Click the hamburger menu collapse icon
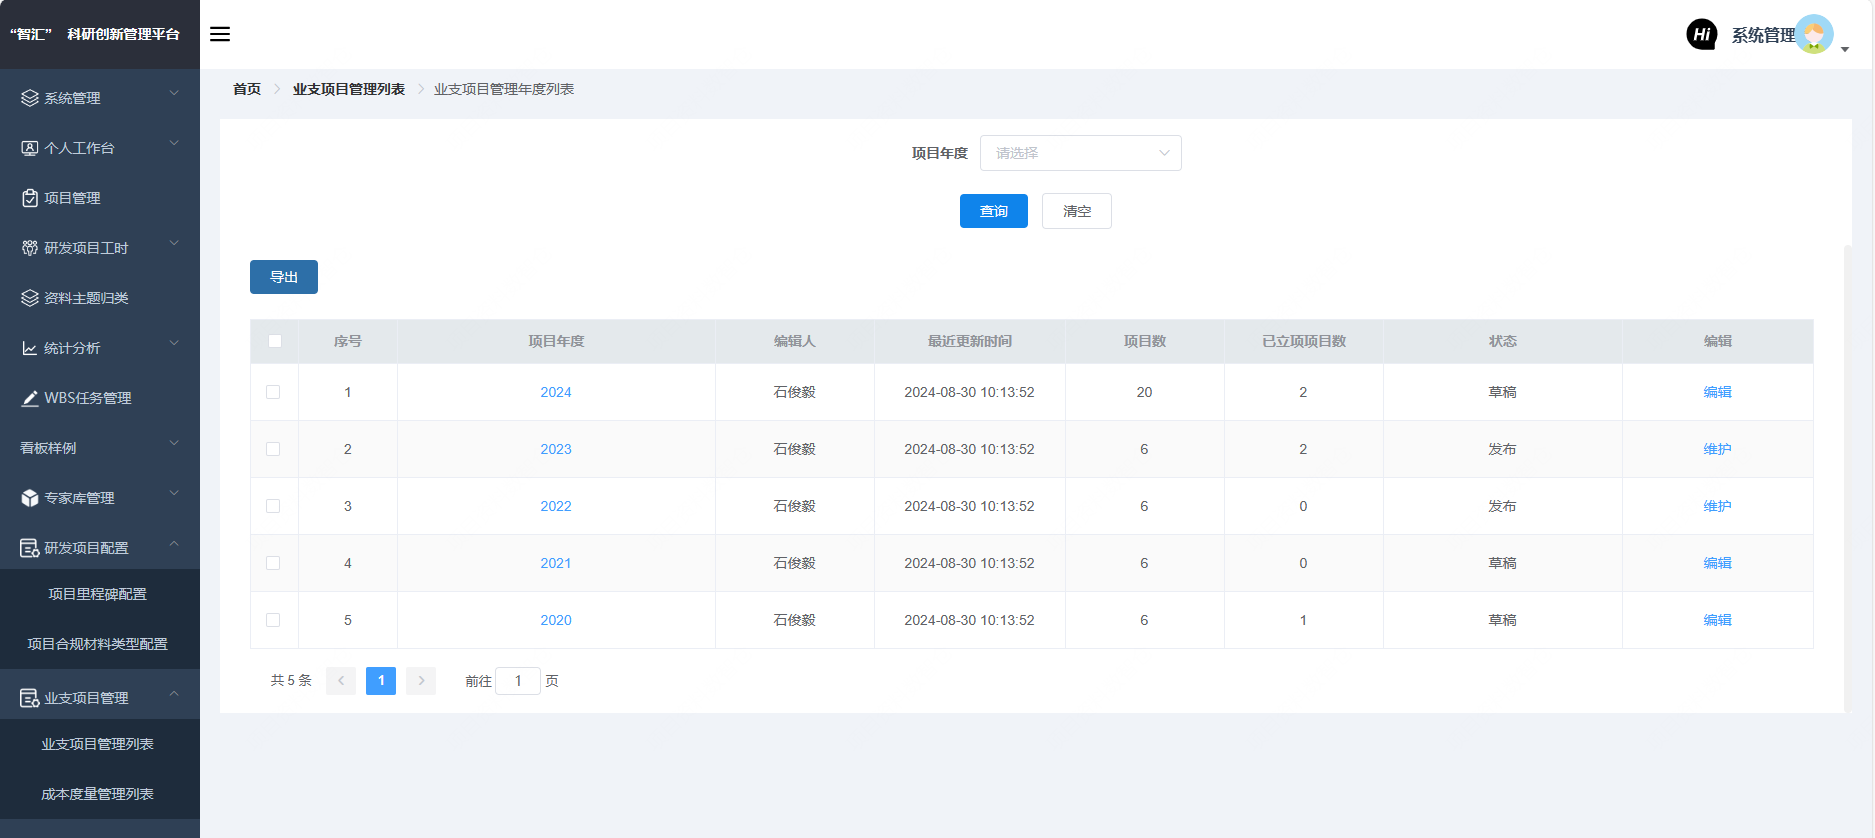 point(220,34)
